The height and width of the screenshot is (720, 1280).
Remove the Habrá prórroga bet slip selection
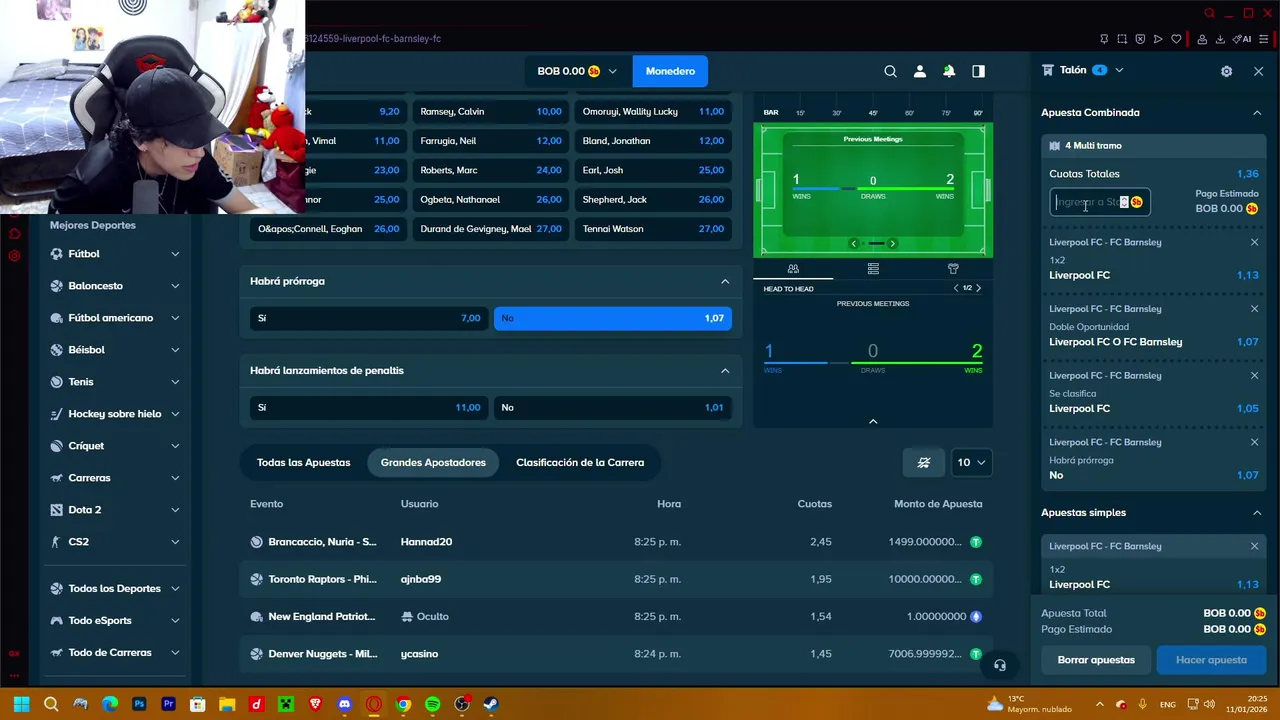click(x=1254, y=442)
